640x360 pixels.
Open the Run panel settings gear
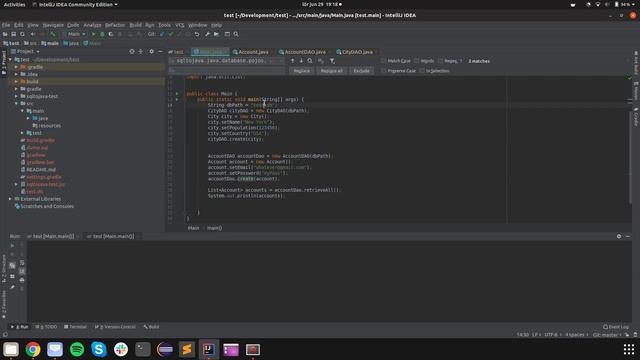tap(619, 236)
